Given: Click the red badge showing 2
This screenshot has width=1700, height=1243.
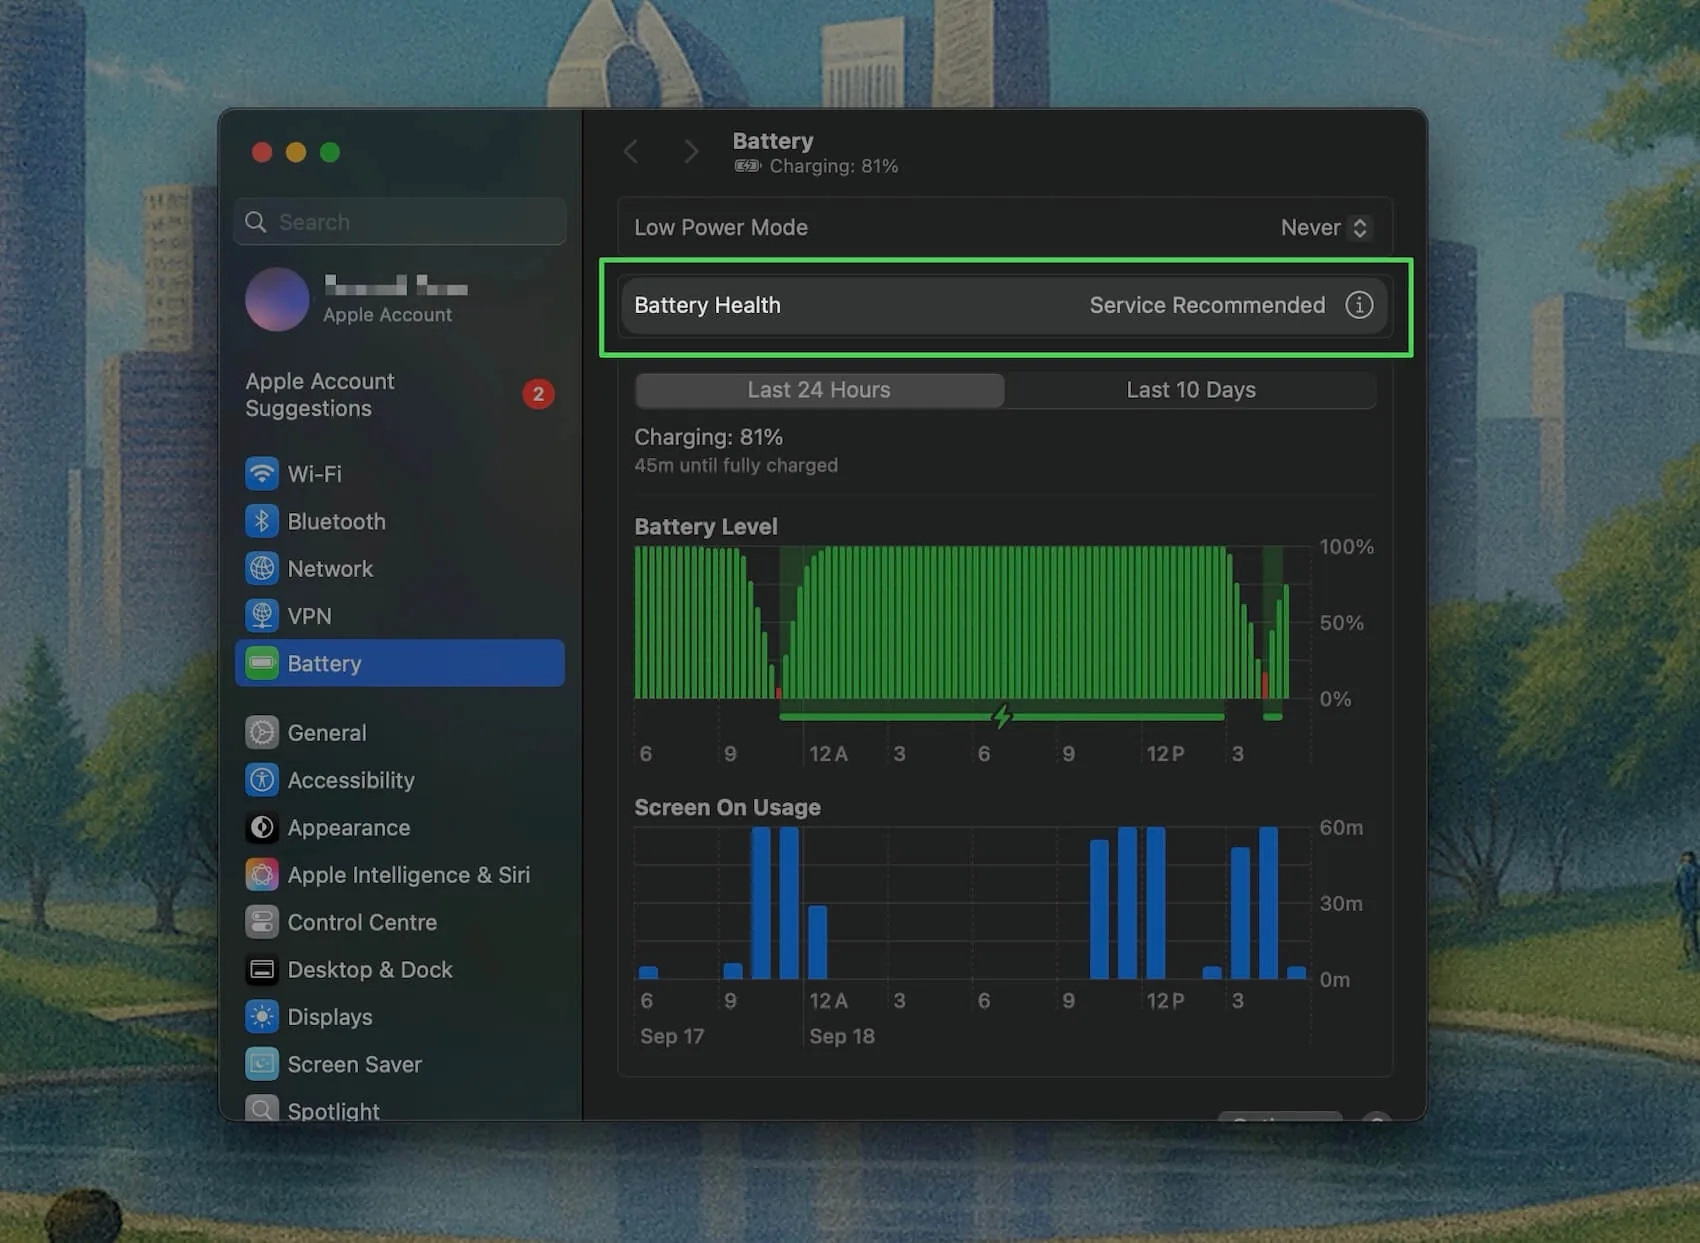Looking at the screenshot, I should coord(538,394).
